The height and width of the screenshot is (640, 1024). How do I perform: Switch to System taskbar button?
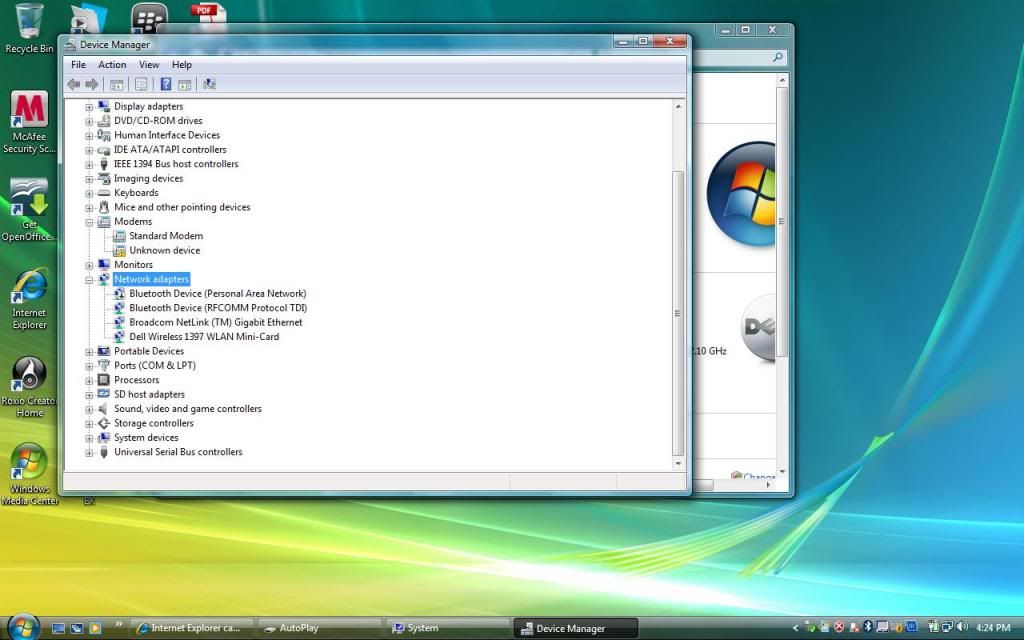[447, 628]
